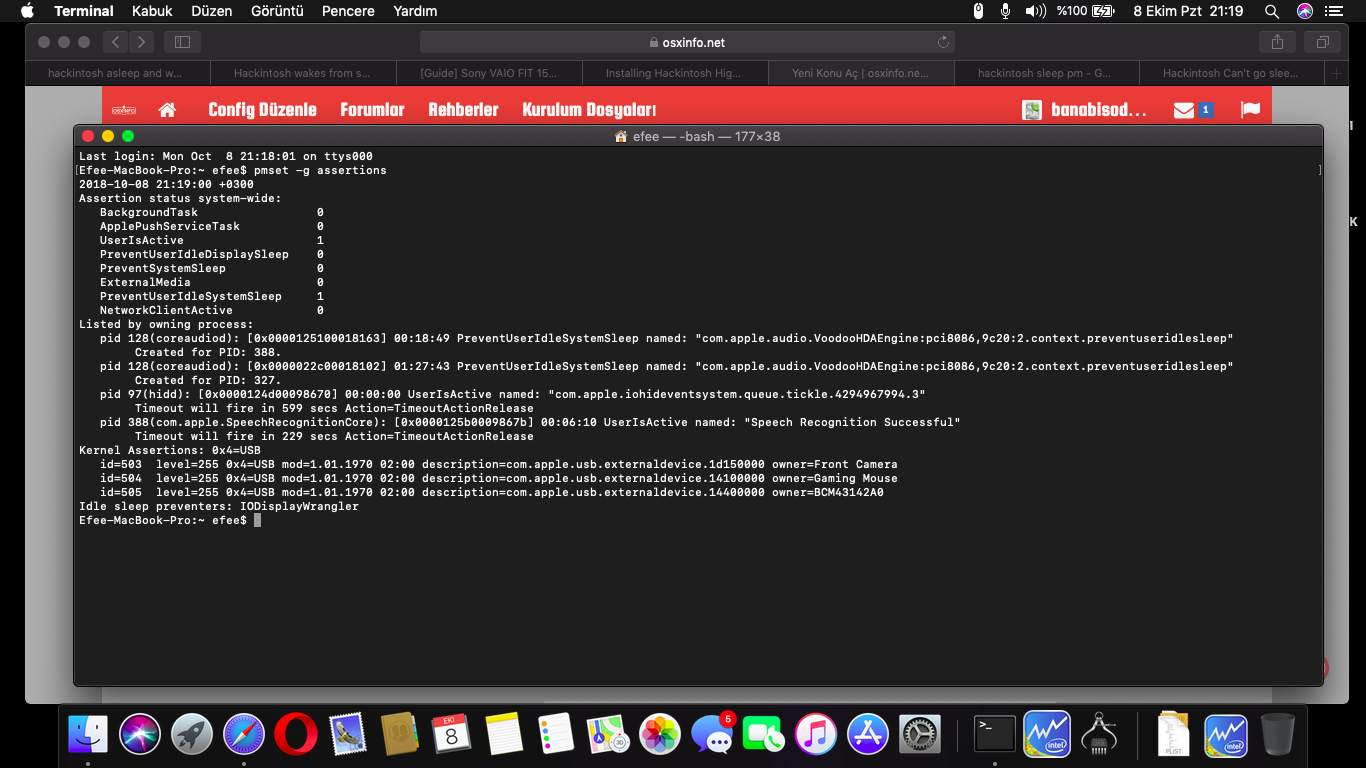Viewport: 1366px width, 768px height.
Task: Click the Safari address bar
Action: [686, 42]
